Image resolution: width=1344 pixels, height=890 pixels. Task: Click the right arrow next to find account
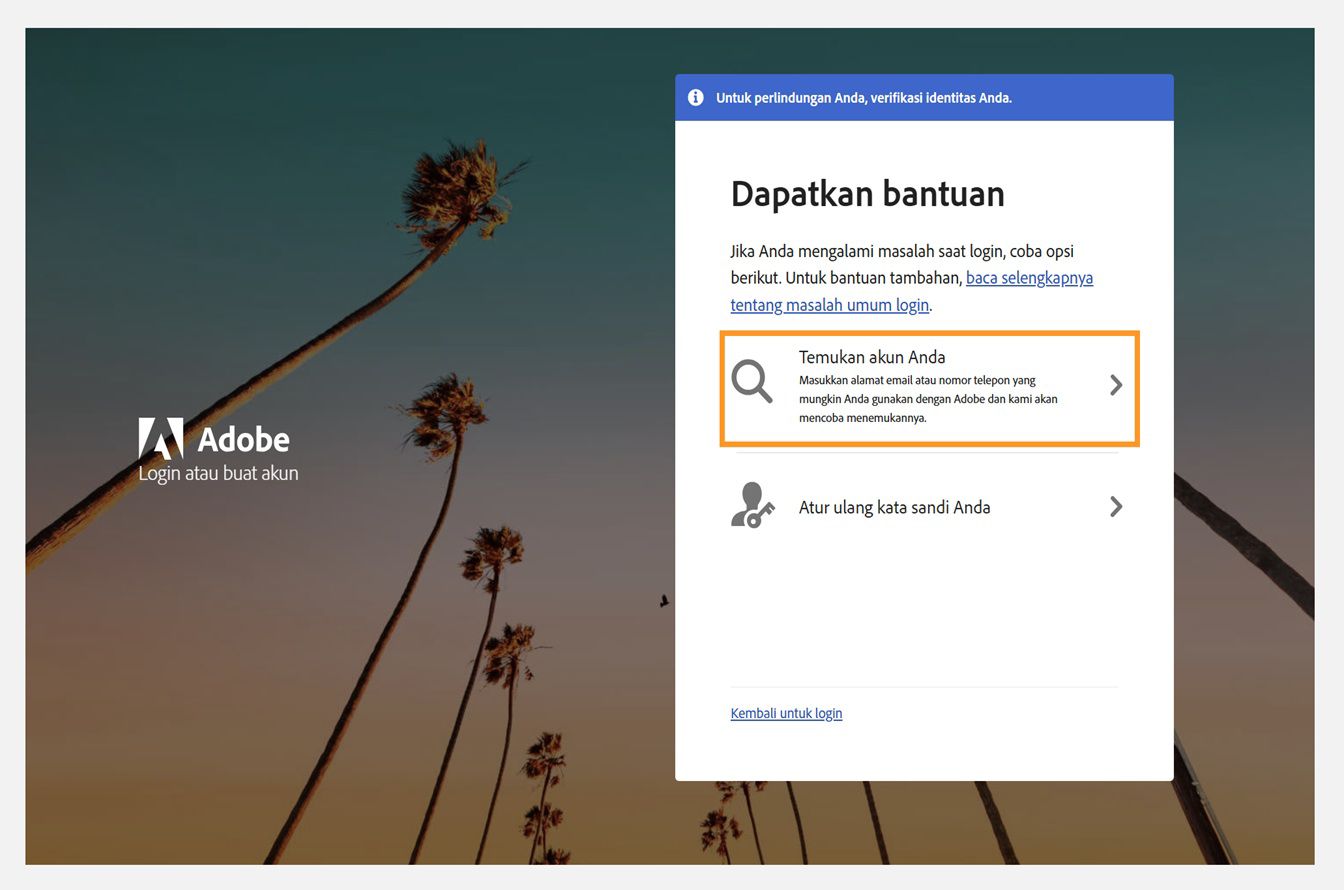click(x=1116, y=385)
